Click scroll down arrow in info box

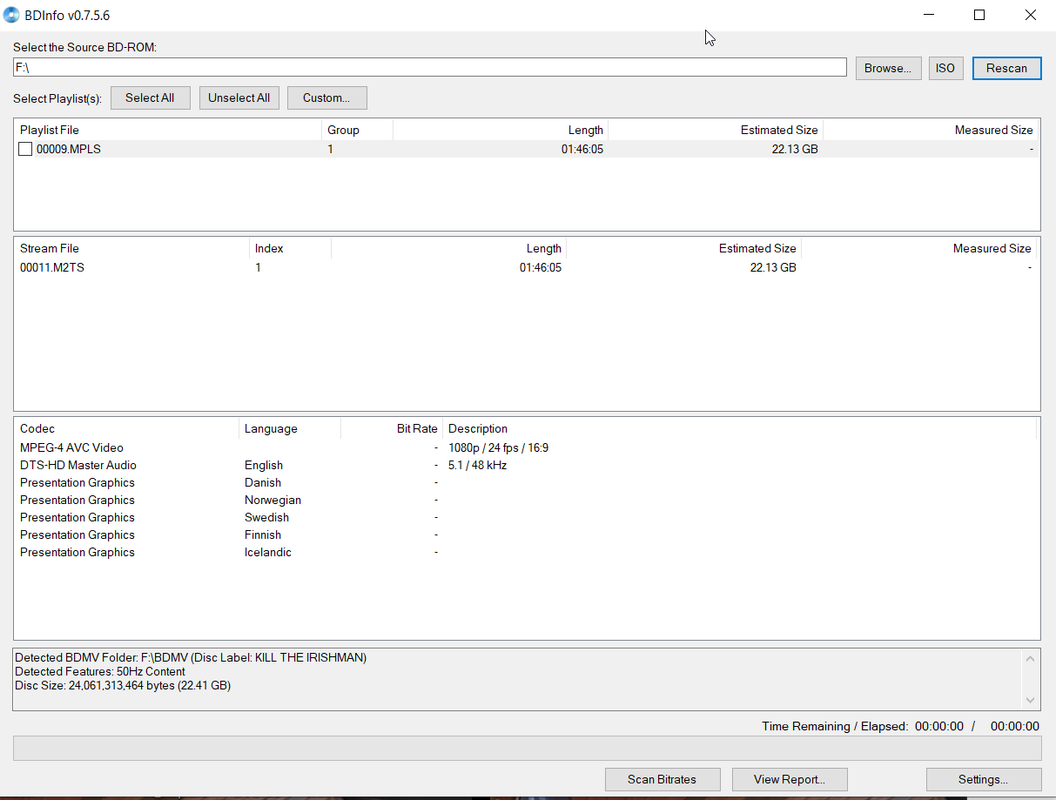1030,700
